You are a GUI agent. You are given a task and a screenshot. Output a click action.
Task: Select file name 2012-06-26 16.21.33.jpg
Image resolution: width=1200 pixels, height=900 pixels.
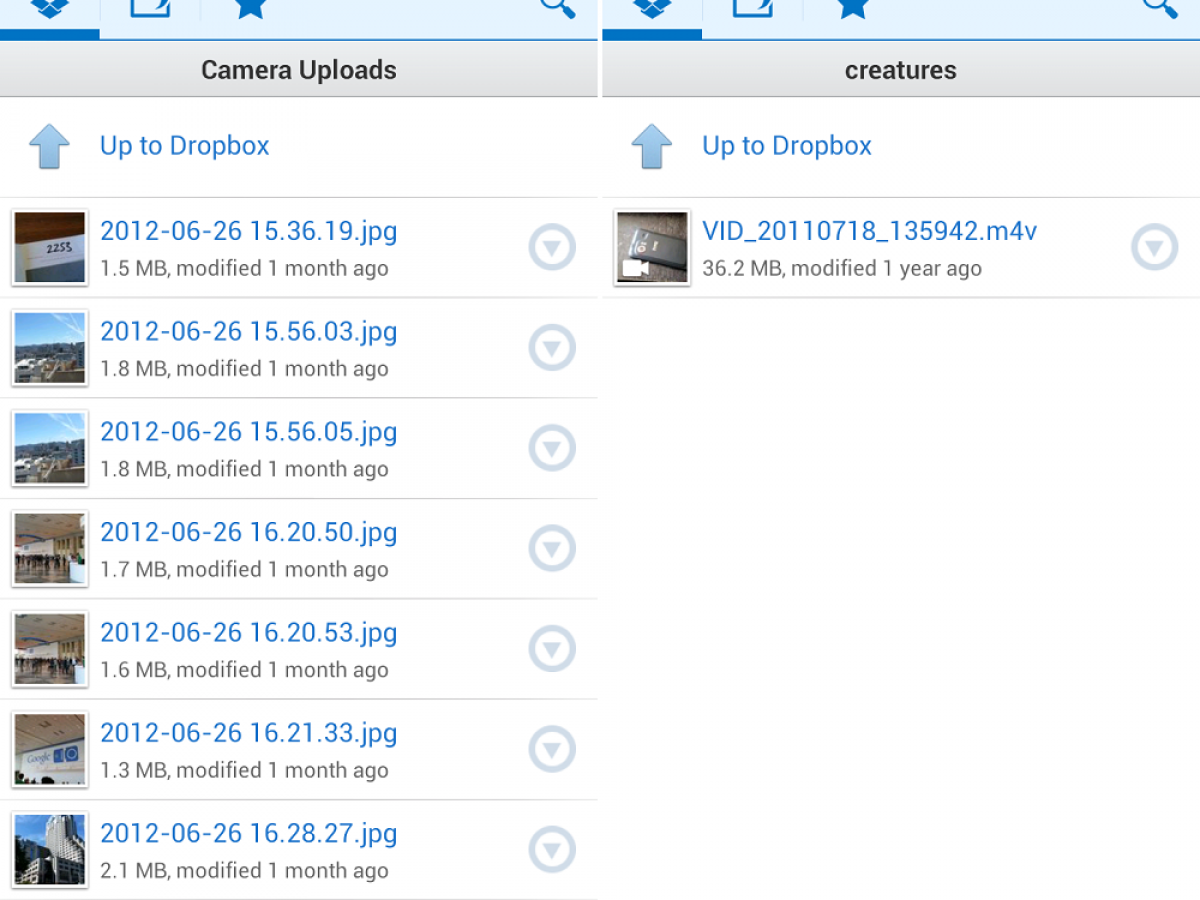(x=249, y=733)
